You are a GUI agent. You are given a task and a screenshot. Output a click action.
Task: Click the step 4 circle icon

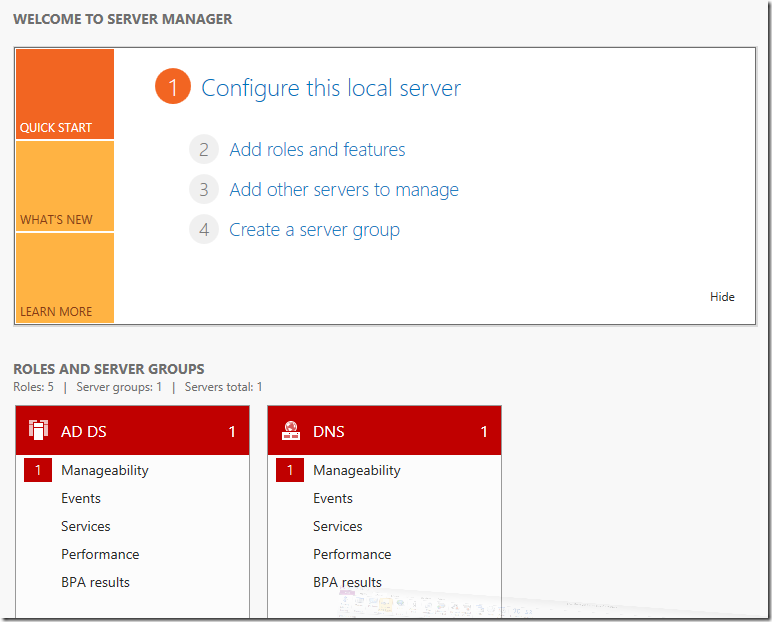(x=204, y=230)
